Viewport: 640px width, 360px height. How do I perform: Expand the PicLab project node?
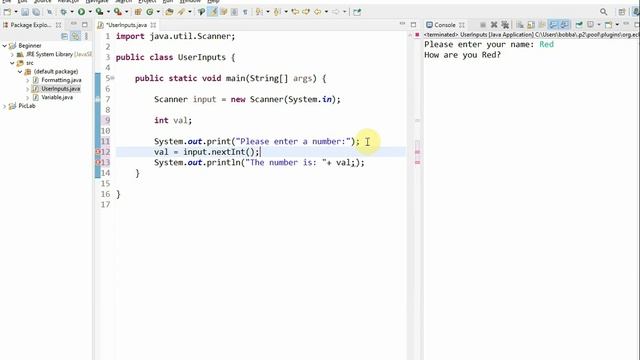click(4, 106)
